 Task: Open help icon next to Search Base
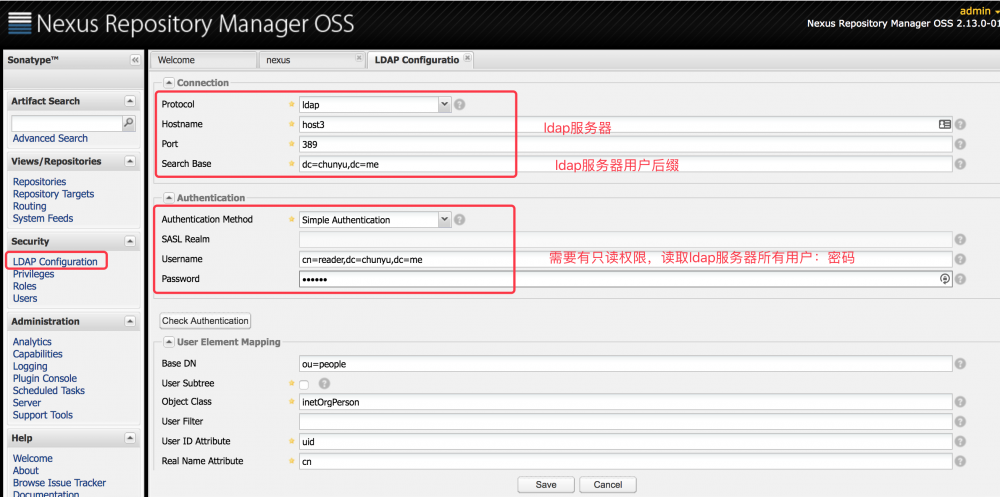[x=960, y=164]
